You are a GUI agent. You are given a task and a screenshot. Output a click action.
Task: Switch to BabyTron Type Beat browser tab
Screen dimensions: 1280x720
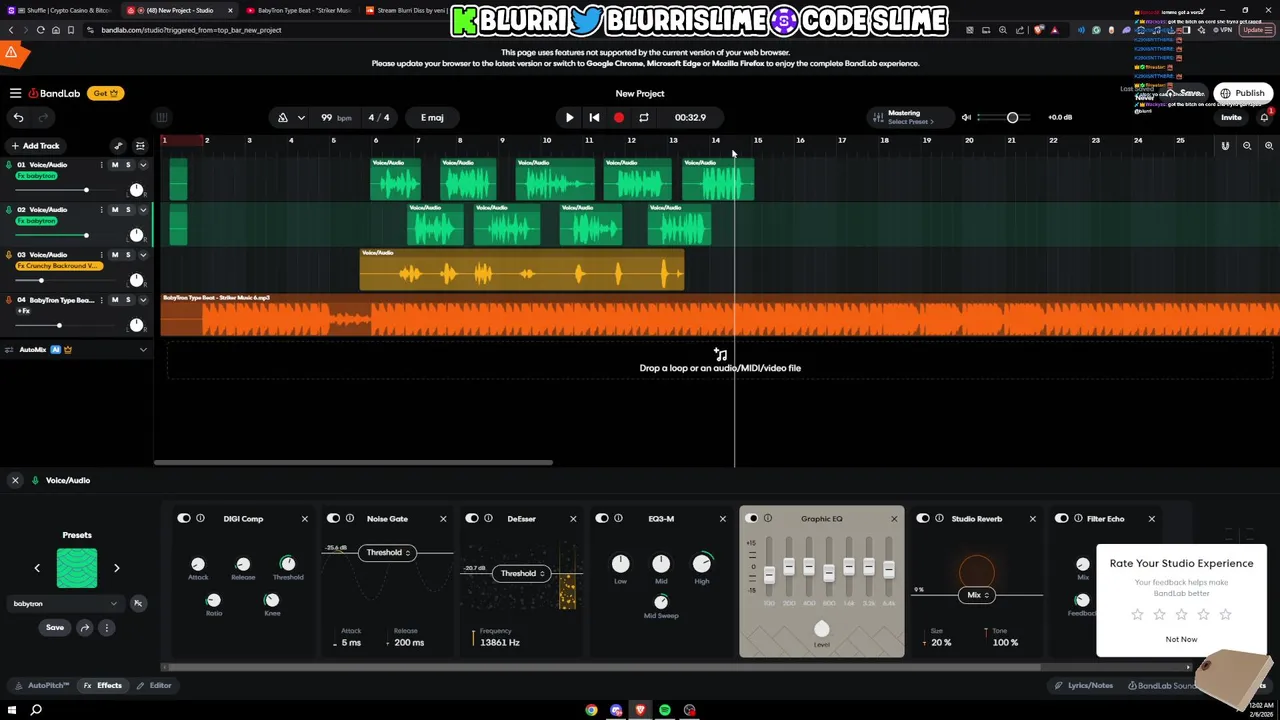pyautogui.click(x=298, y=10)
